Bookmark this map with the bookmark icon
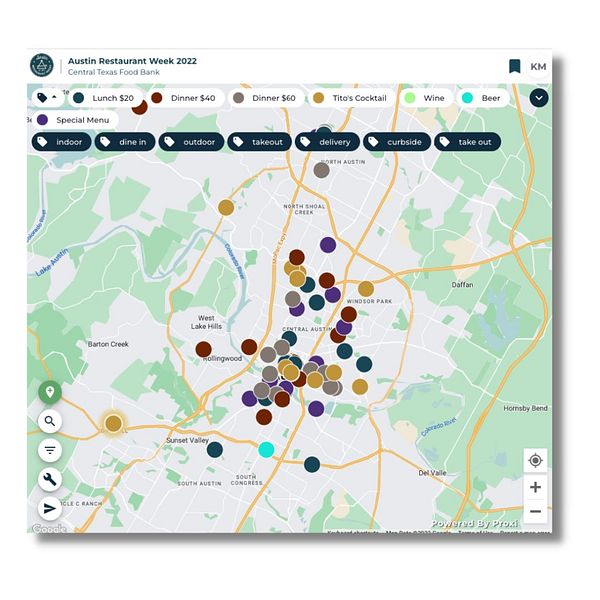The height and width of the screenshot is (600, 600). [x=515, y=66]
